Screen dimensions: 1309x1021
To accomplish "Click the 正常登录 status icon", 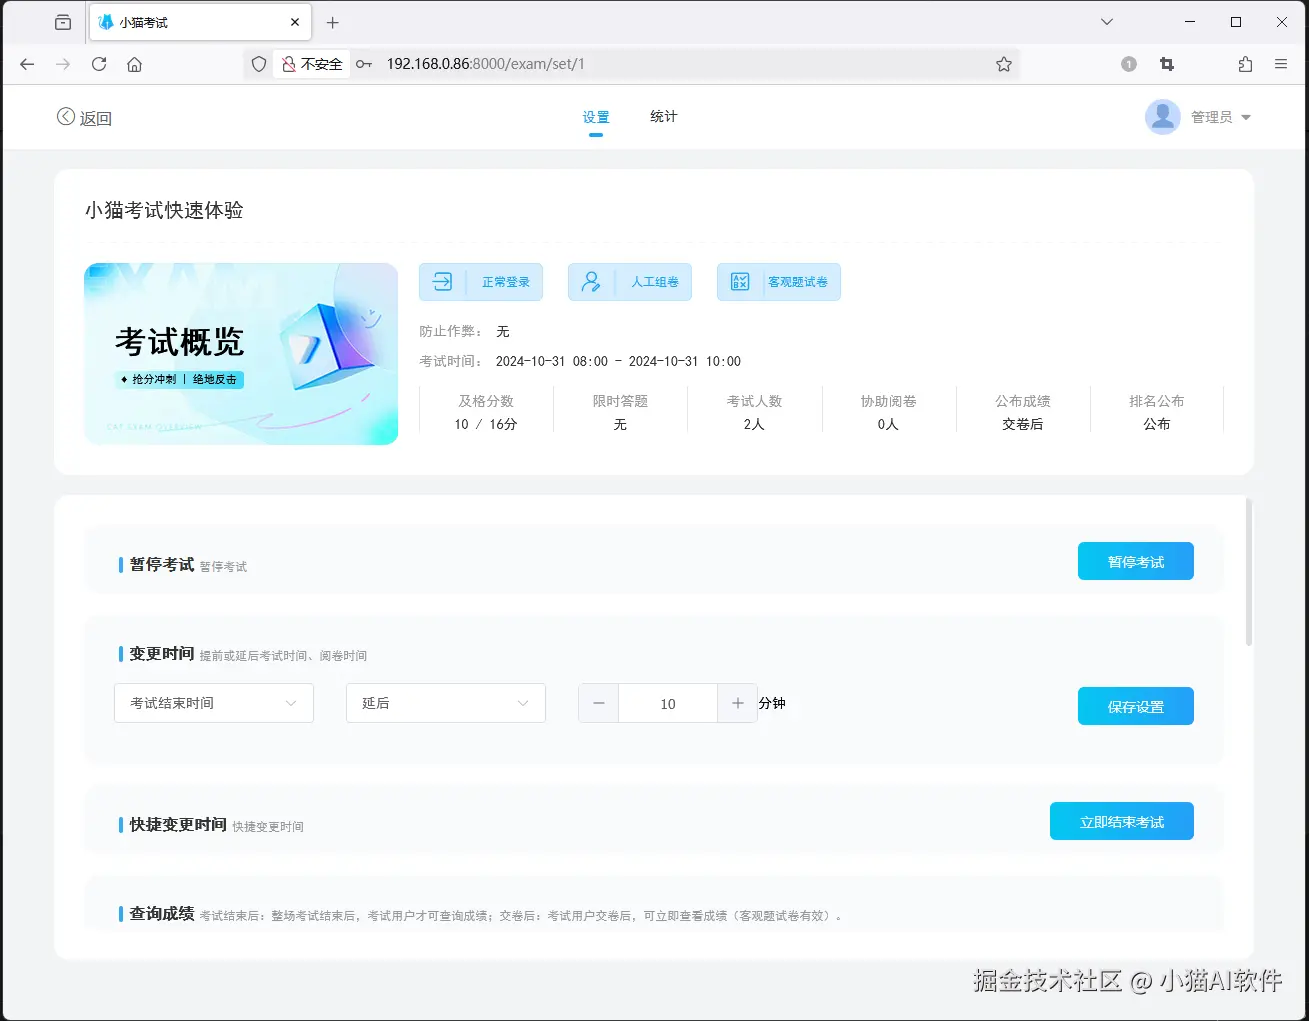I will point(440,281).
